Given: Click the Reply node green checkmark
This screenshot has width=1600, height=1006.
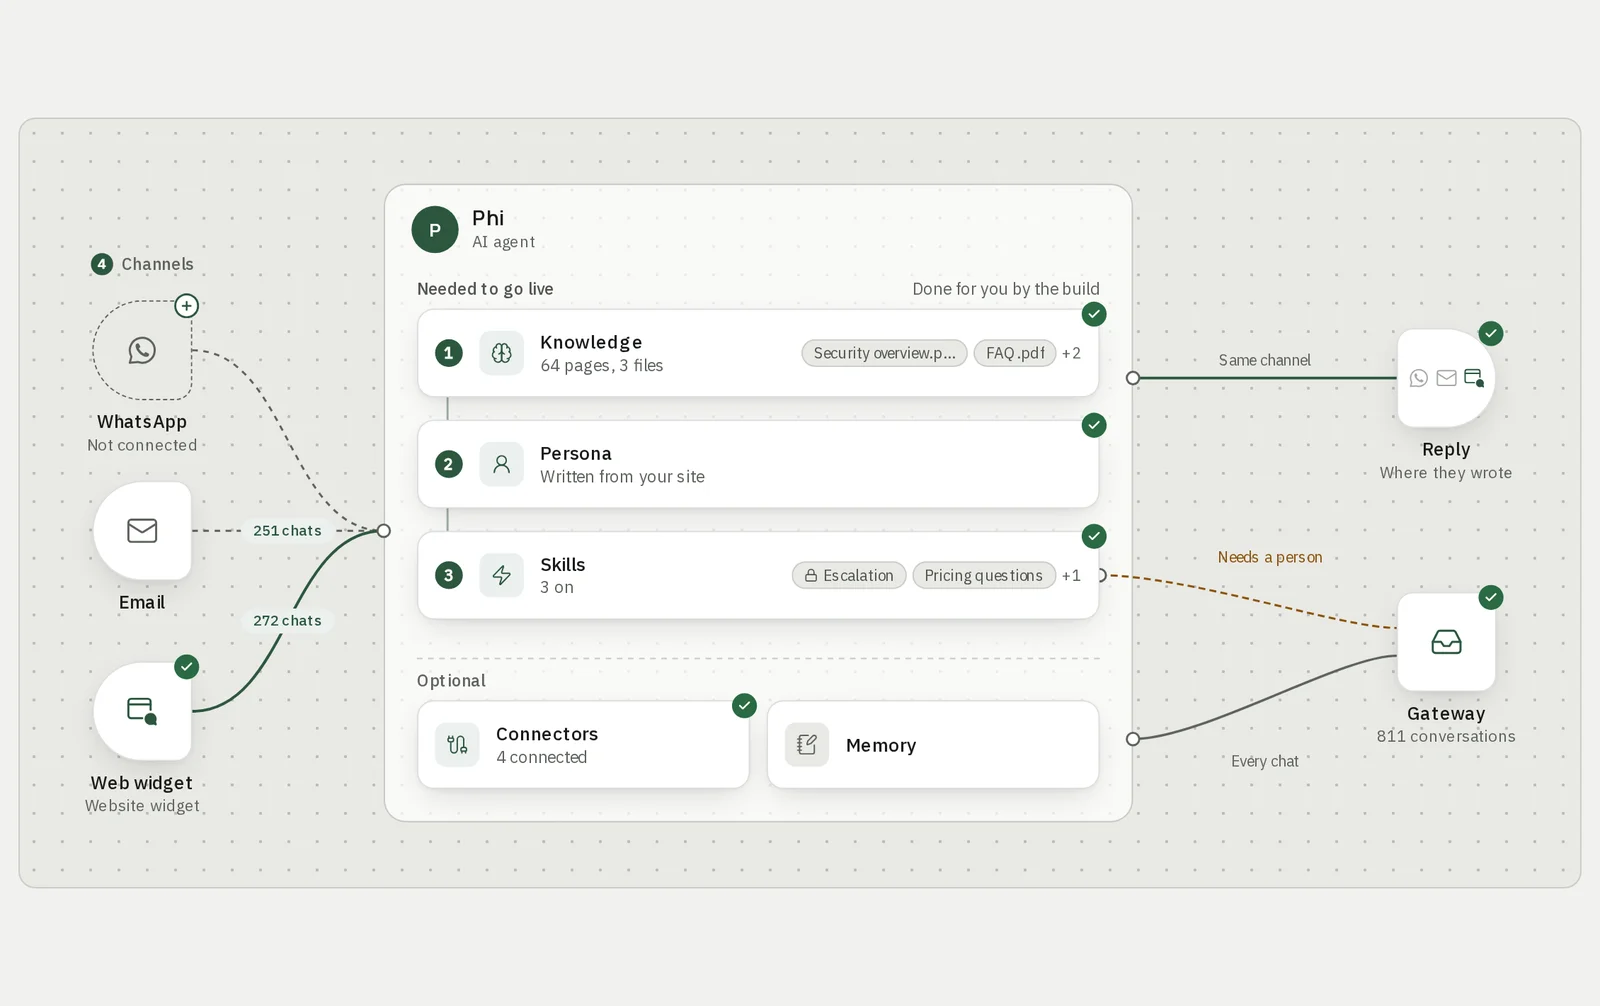Looking at the screenshot, I should (x=1491, y=334).
